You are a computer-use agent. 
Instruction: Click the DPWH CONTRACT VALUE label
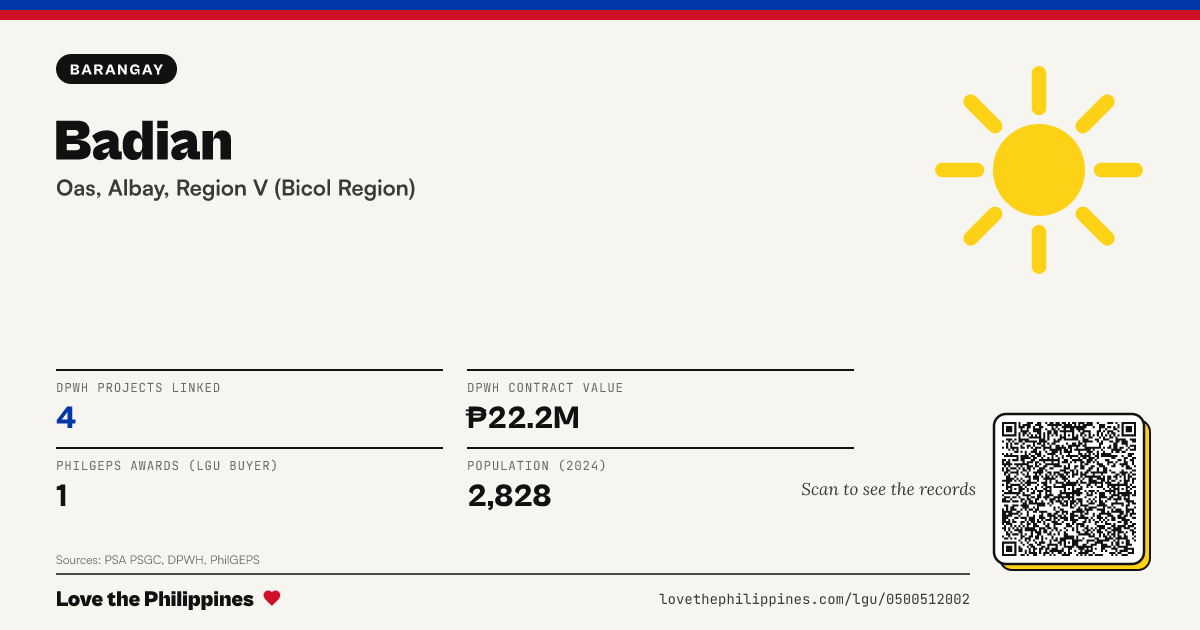(x=545, y=388)
